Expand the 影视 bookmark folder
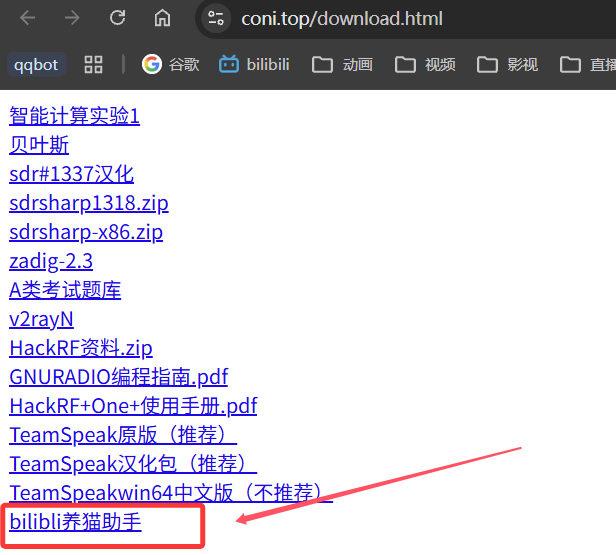616x555 pixels. [x=507, y=65]
